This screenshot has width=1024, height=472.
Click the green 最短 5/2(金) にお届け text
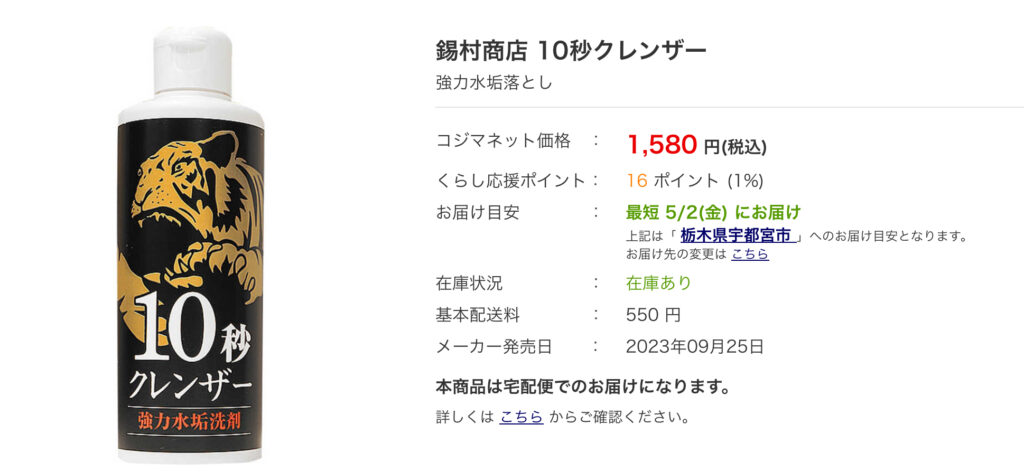713,212
